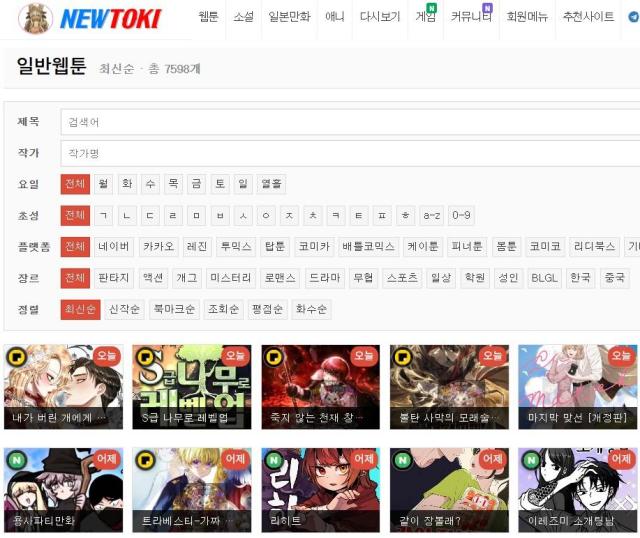Click platform badge on S급 나무로 레벨업 card
The image size is (640, 538).
[x=145, y=357]
